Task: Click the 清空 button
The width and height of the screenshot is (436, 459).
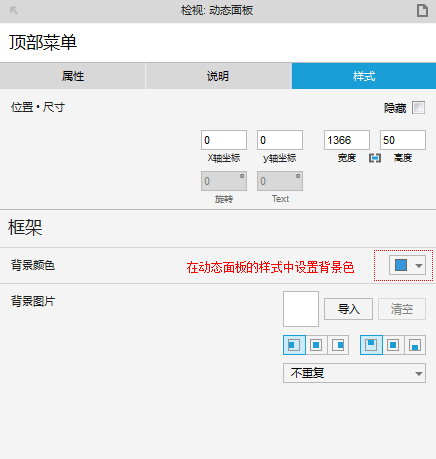Action: (x=402, y=309)
